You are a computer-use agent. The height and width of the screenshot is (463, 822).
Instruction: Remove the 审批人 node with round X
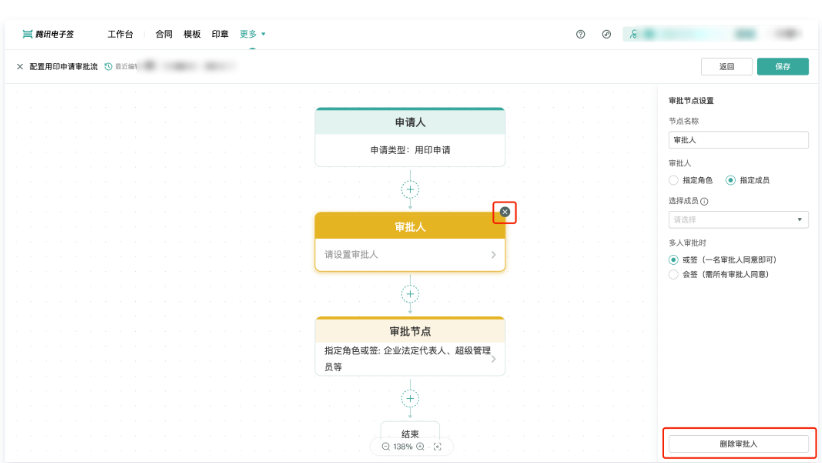pyautogui.click(x=505, y=212)
